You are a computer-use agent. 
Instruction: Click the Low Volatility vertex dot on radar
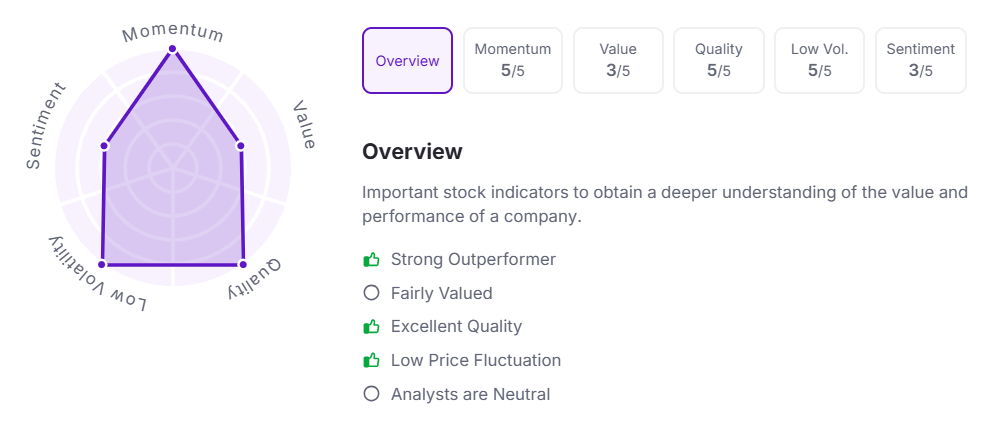[102, 265]
